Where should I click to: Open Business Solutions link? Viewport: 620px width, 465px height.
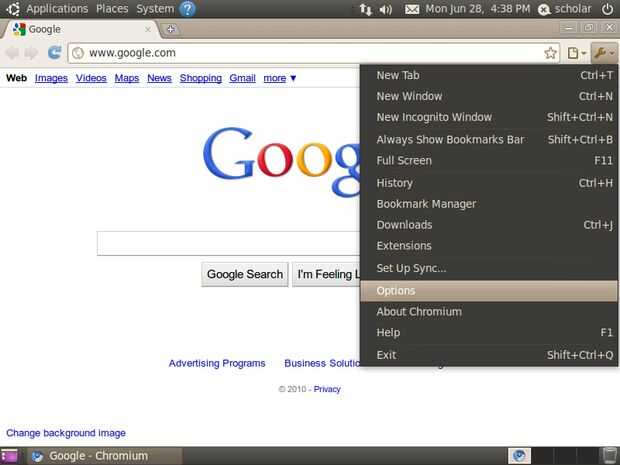pos(322,363)
